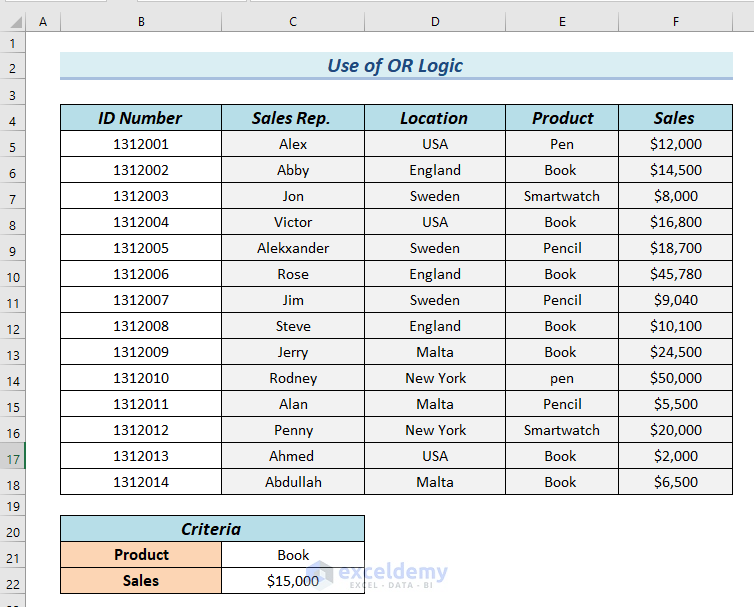Select row 17 header
Screen dimensions: 754x607
[x=13, y=456]
